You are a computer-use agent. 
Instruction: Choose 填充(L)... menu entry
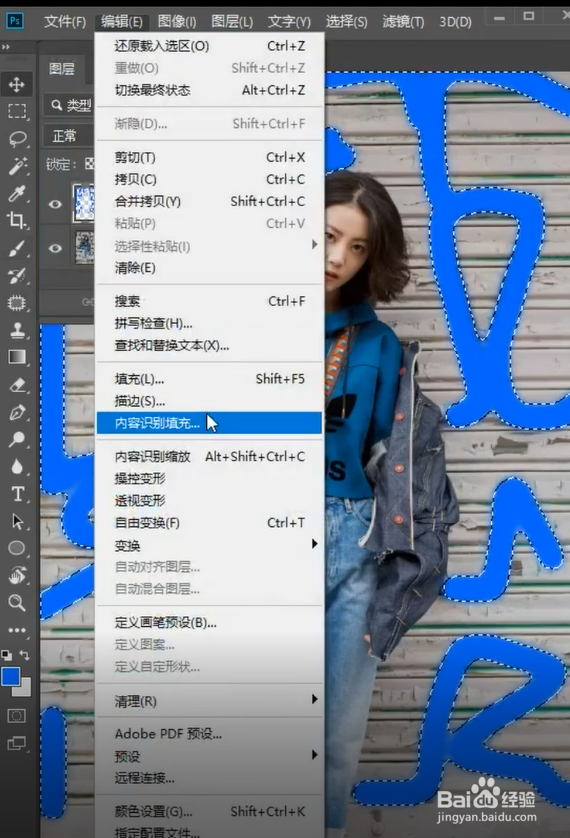[209, 379]
